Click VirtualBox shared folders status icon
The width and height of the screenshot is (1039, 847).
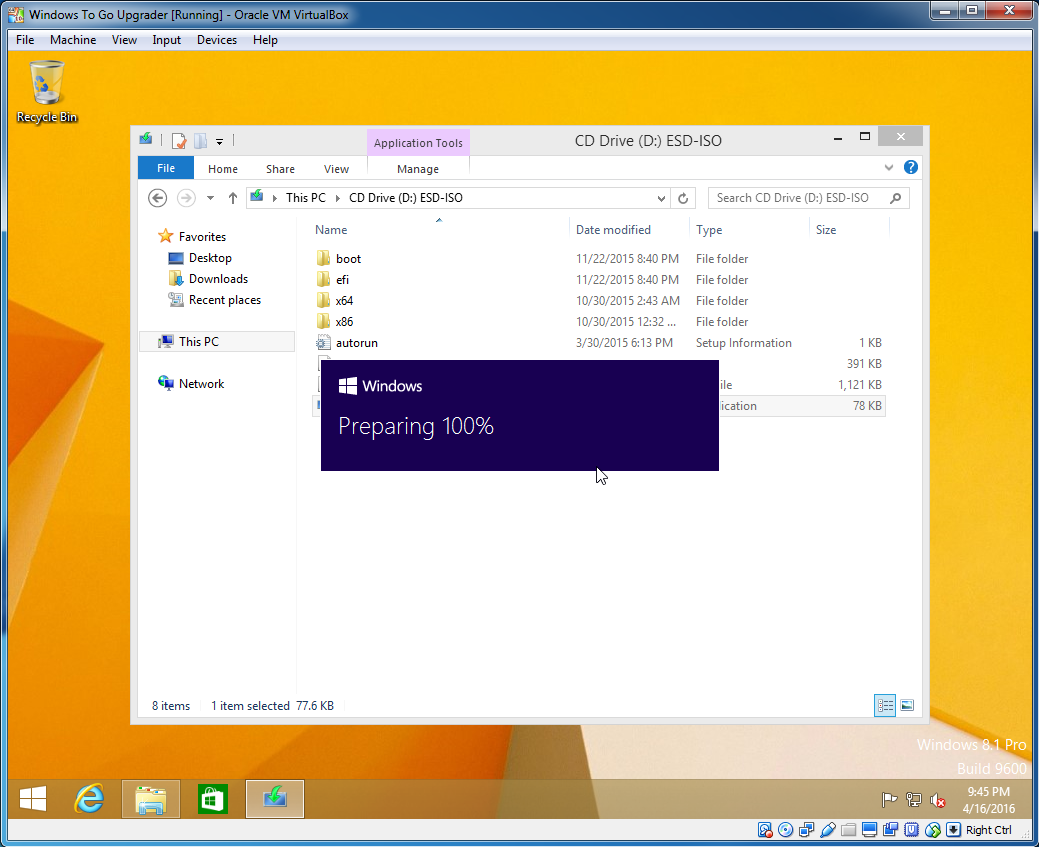point(849,830)
